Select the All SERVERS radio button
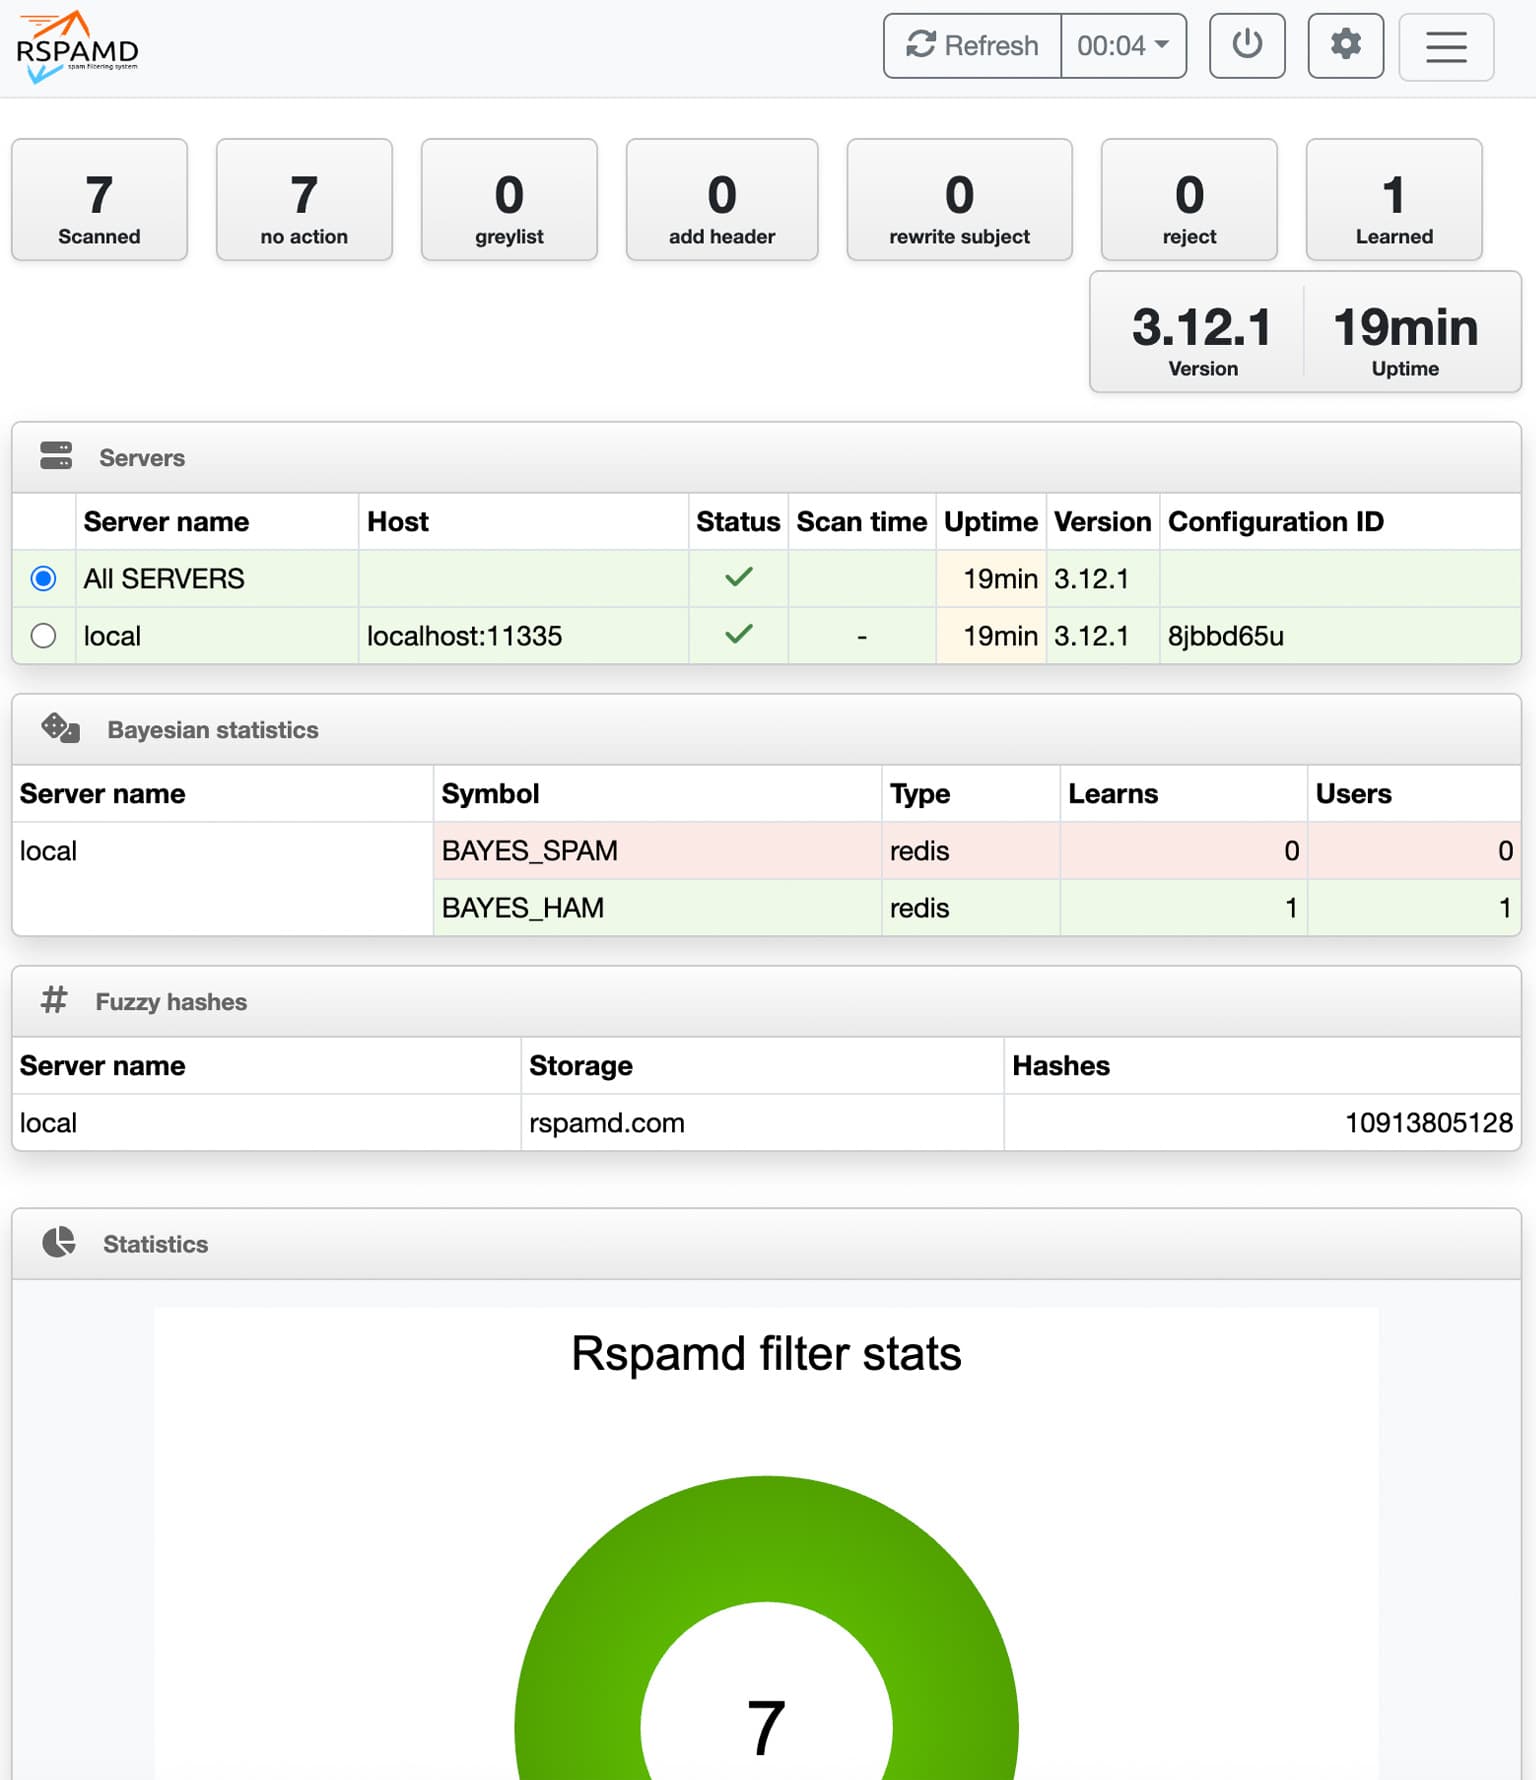Screen dimensions: 1536x1780 (x=43, y=579)
